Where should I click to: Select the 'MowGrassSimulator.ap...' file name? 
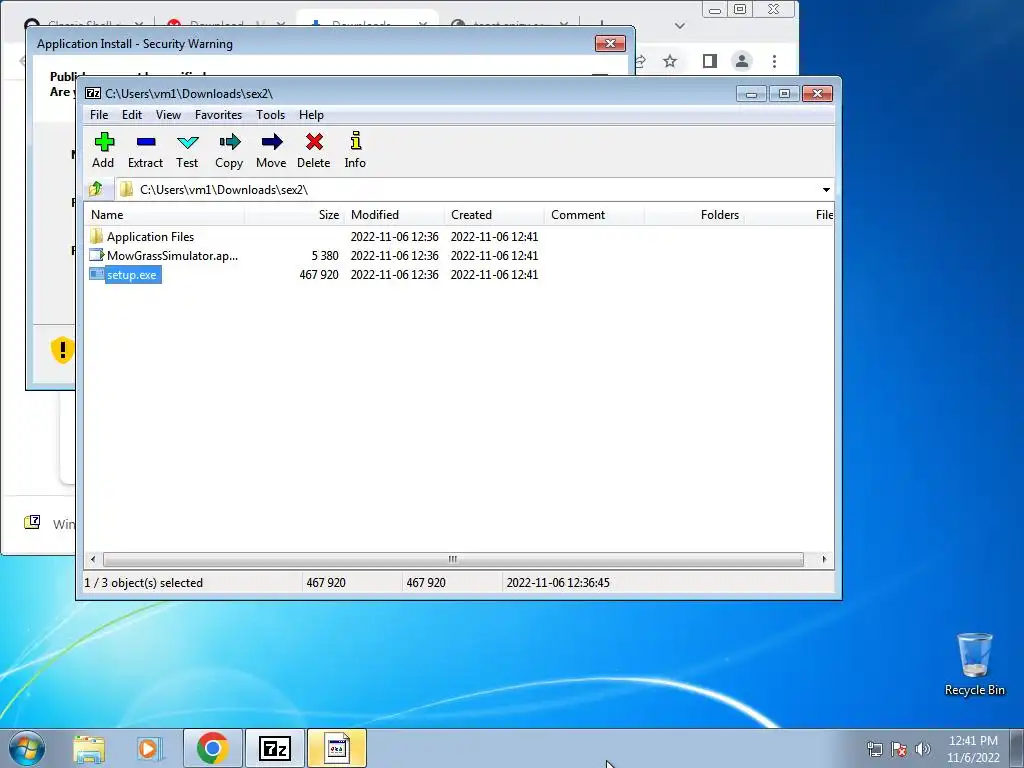[172, 255]
